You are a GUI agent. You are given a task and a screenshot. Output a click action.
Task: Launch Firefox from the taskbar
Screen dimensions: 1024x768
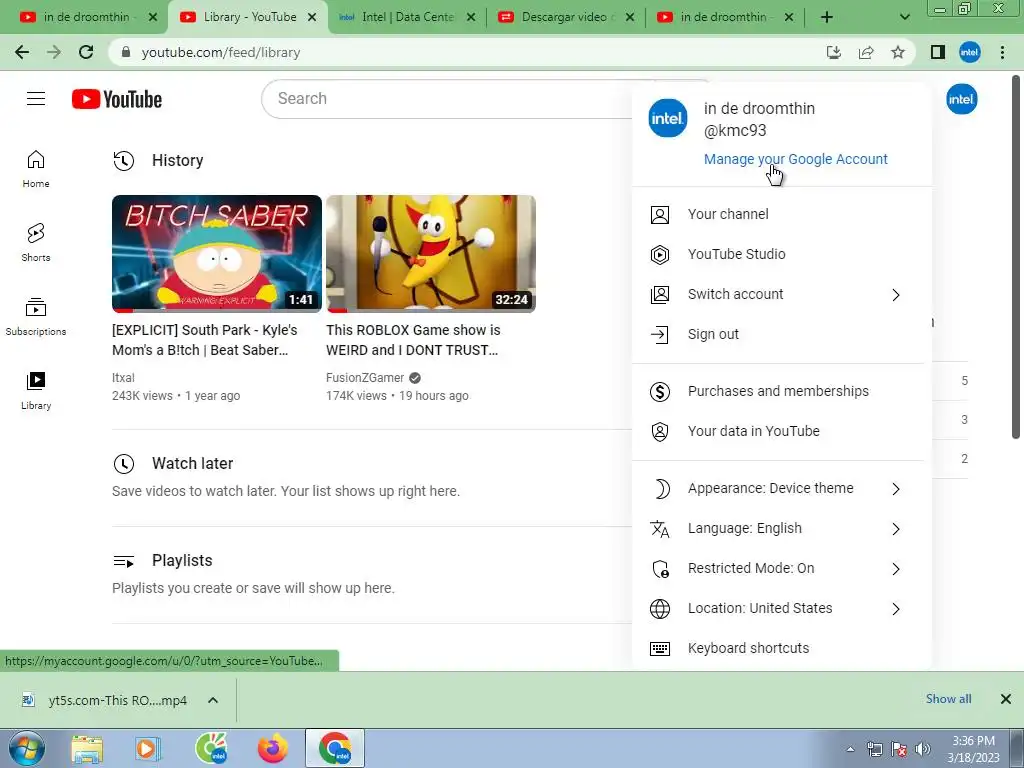(272, 748)
